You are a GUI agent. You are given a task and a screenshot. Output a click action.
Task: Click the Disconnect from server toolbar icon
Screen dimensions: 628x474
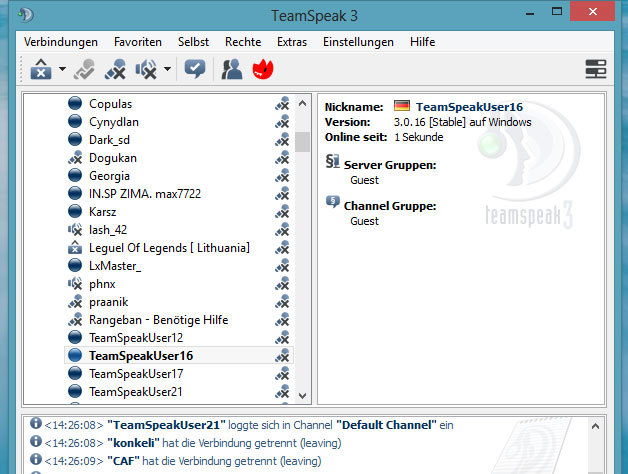coord(41,69)
